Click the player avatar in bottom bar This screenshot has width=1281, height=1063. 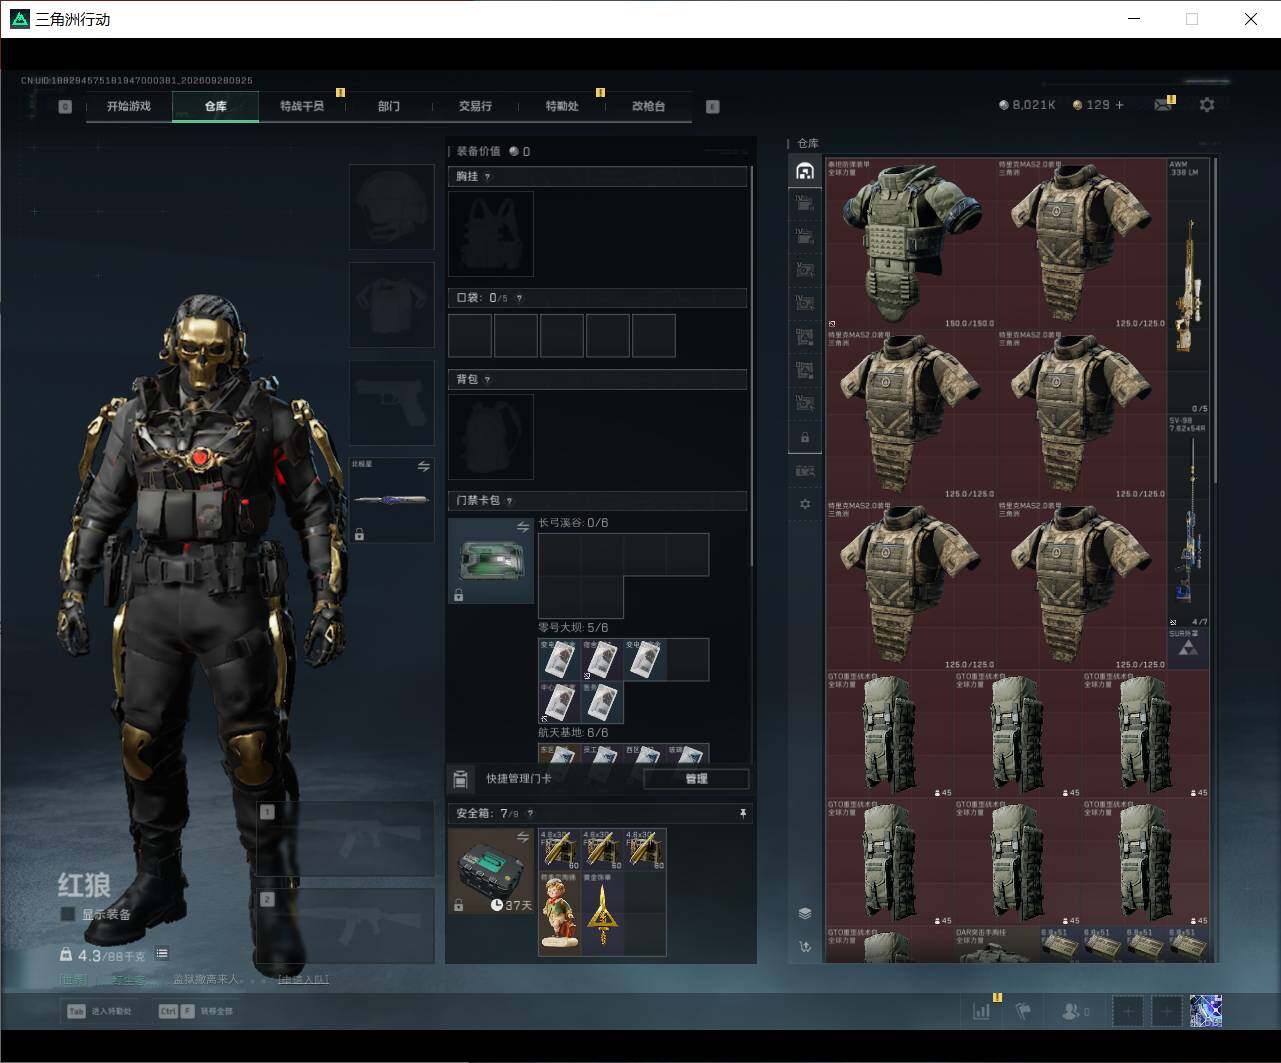tap(1206, 1011)
